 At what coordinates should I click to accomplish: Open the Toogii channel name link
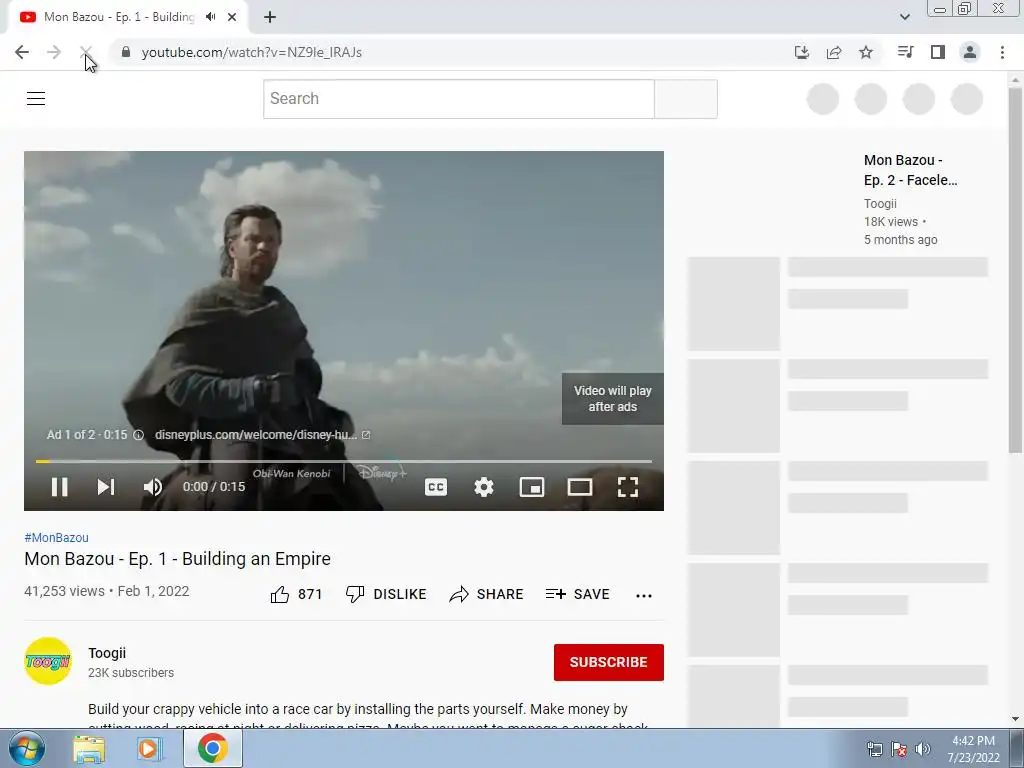(x=107, y=653)
